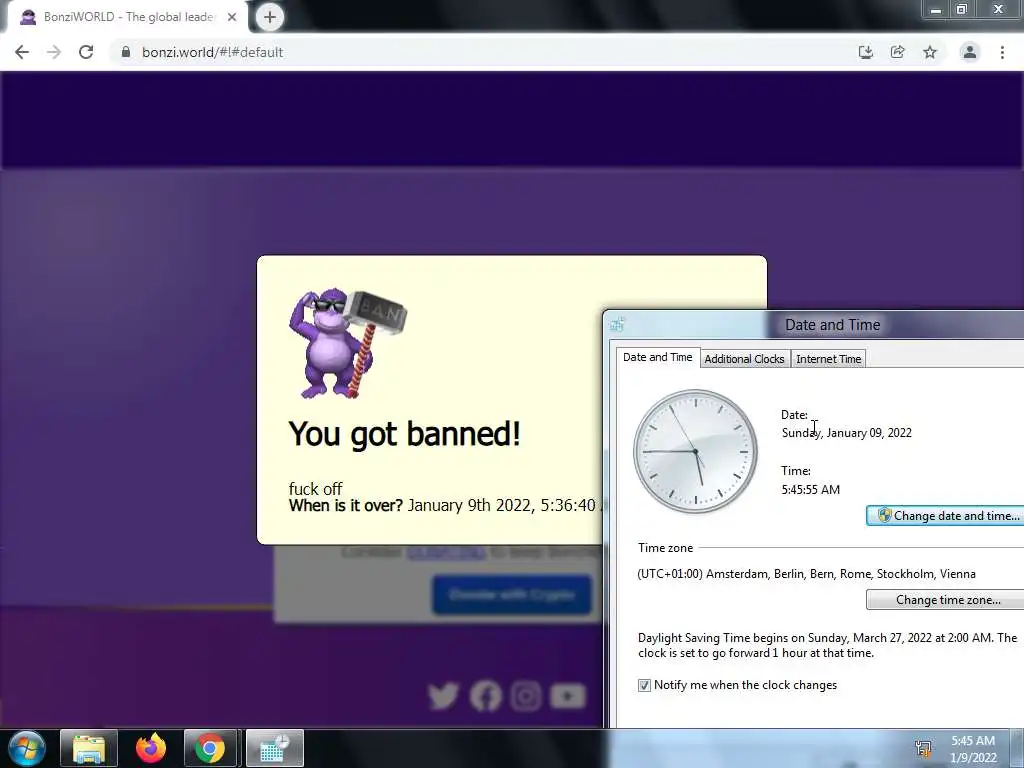Open the Windows Start menu

pos(27,748)
